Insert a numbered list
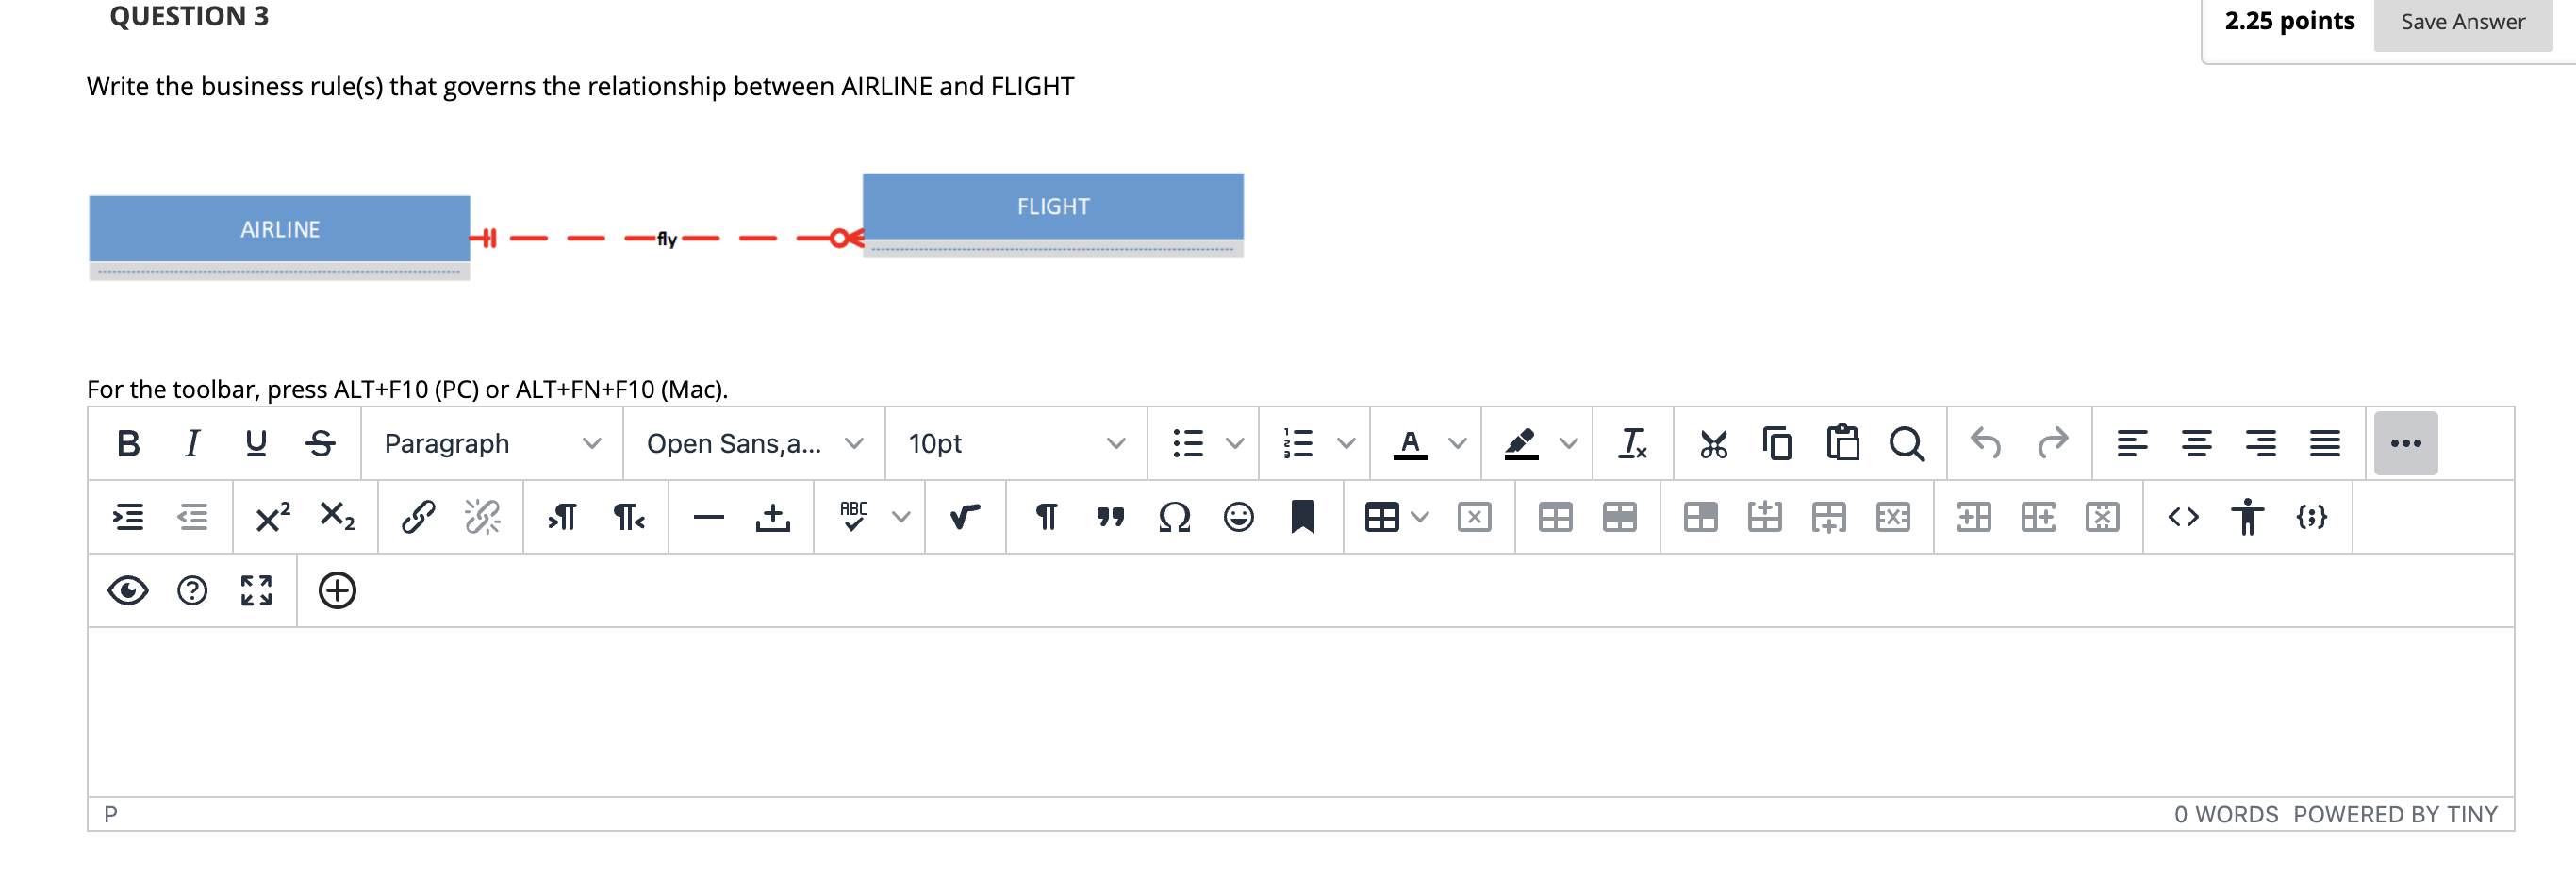This screenshot has height=879, width=2576. (1298, 443)
